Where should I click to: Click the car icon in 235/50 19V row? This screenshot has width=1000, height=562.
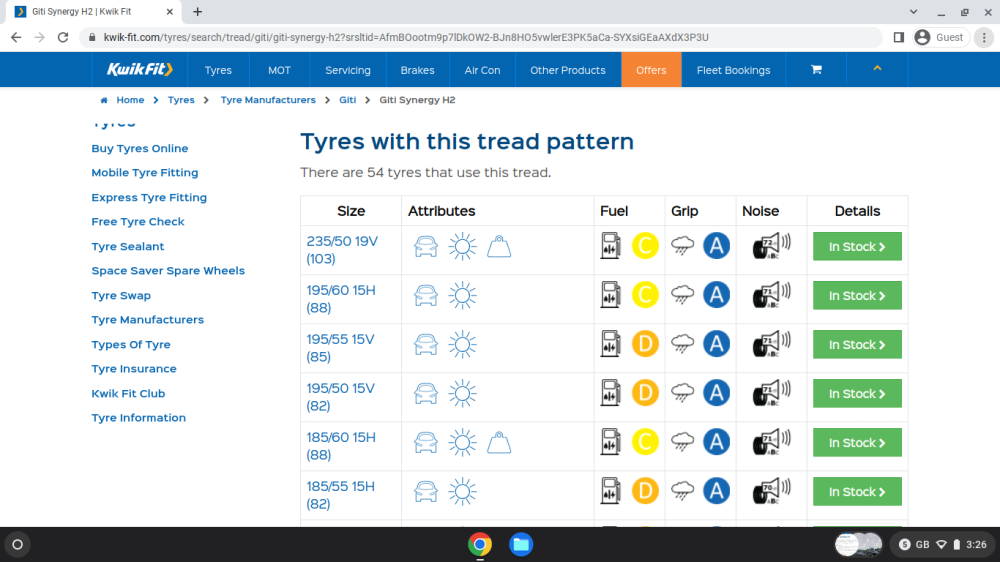coord(425,246)
